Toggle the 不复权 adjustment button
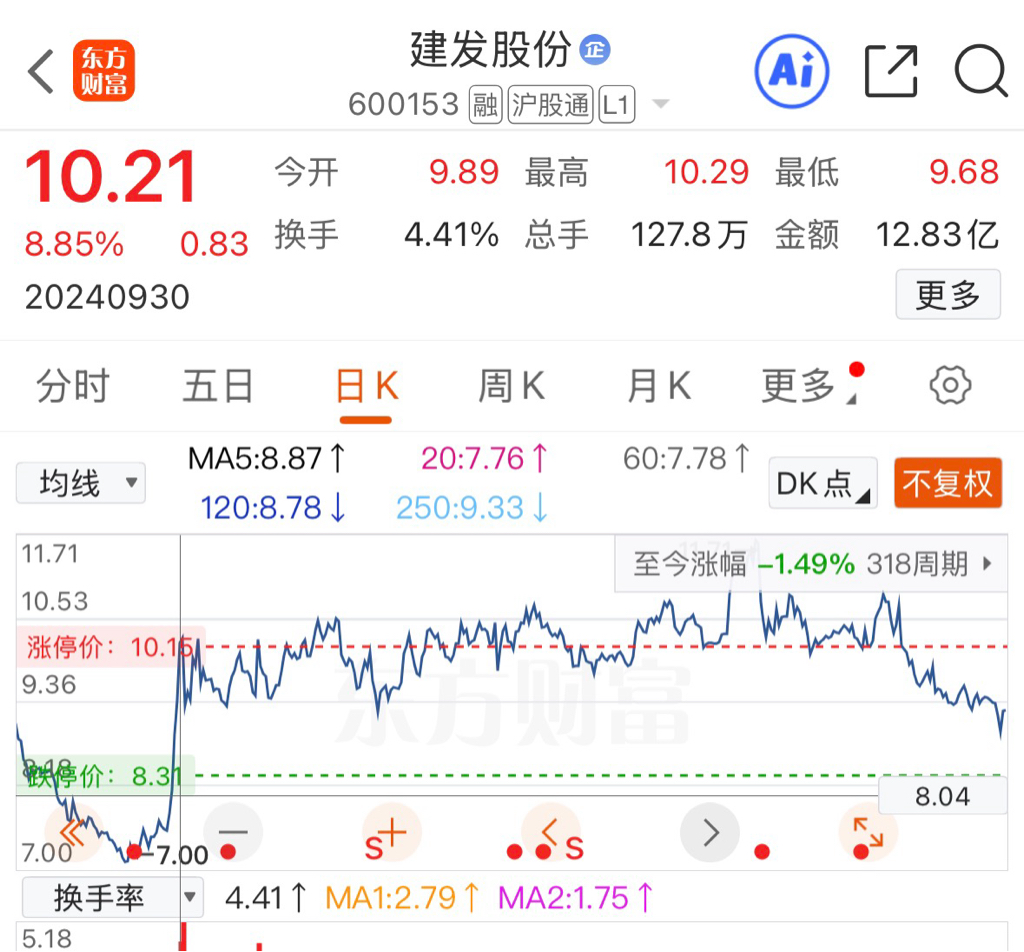 click(x=948, y=484)
